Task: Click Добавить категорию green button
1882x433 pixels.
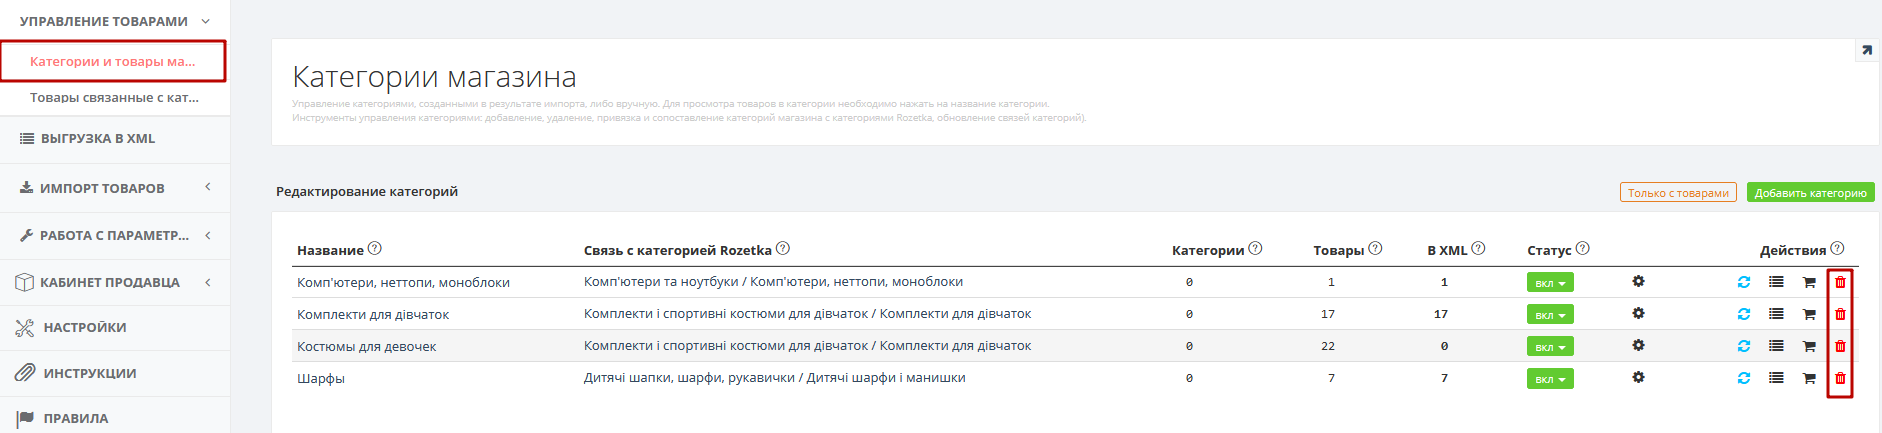Action: point(1810,193)
